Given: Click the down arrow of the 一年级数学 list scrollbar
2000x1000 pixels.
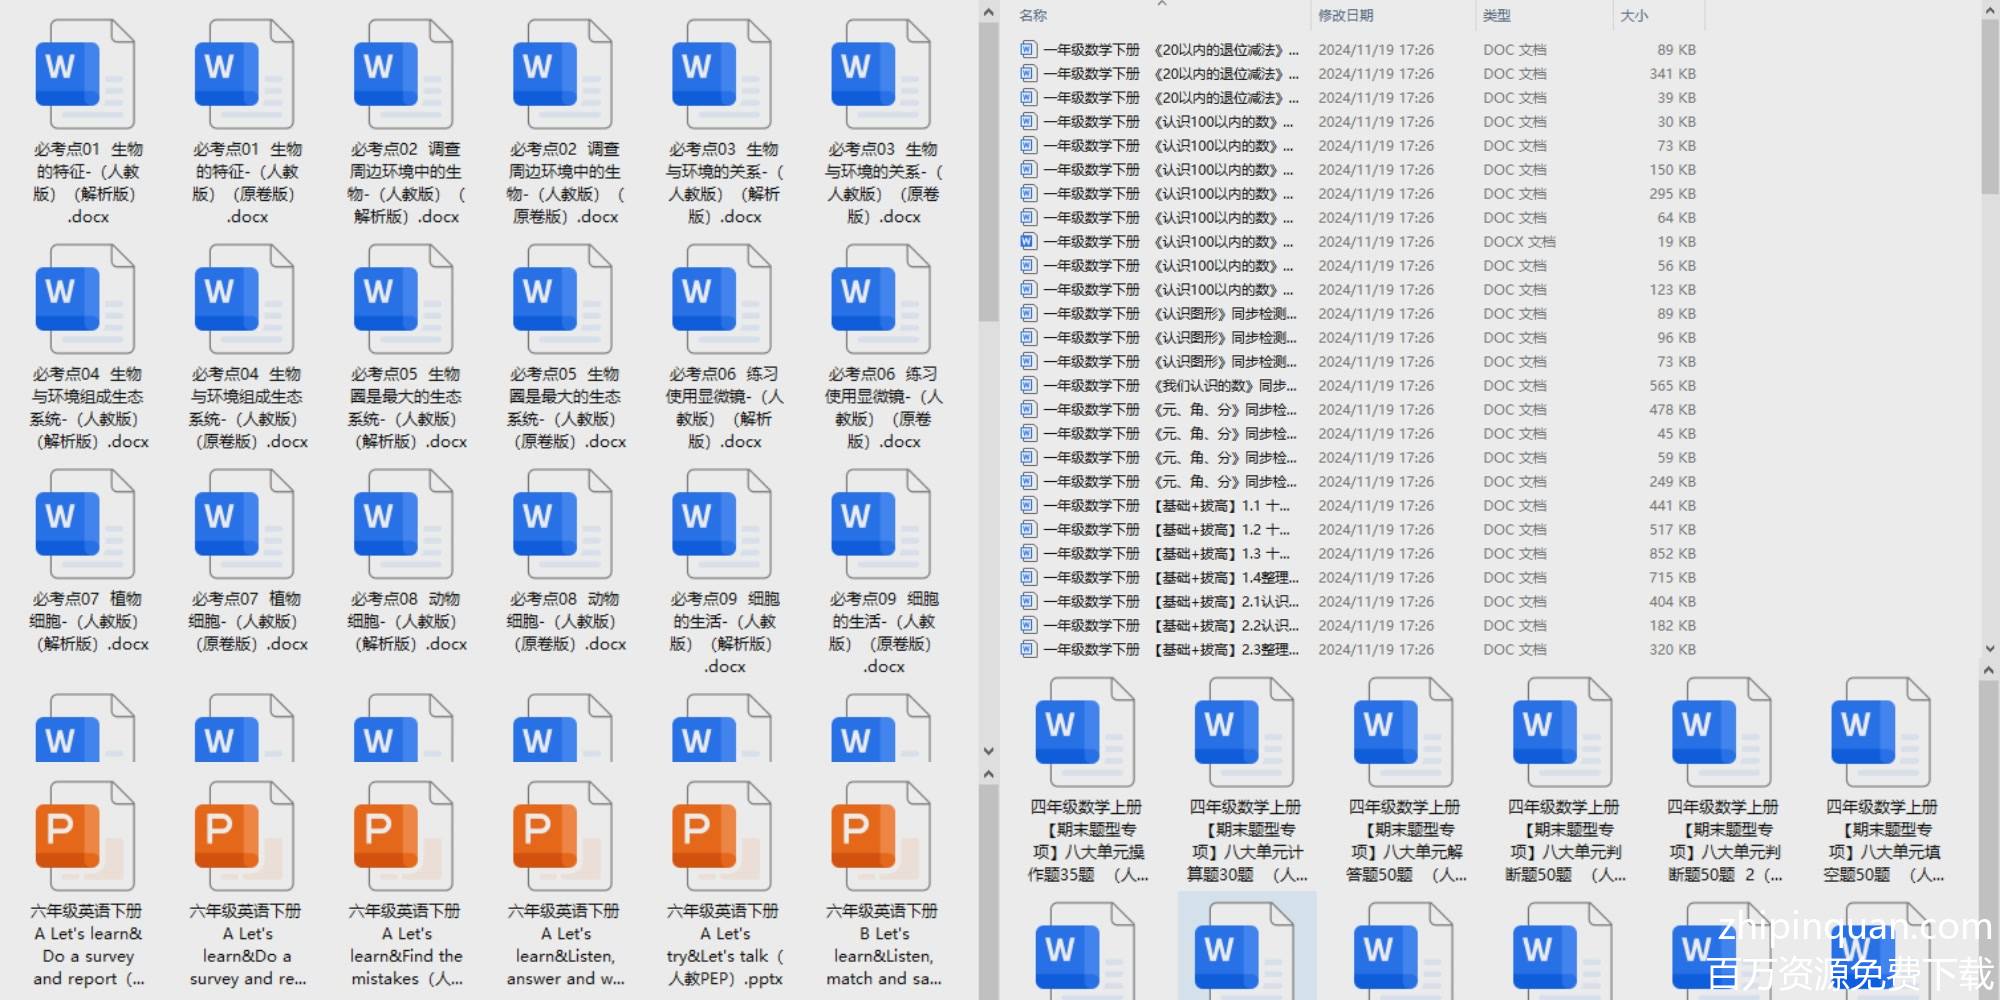Looking at the screenshot, I should [1989, 649].
